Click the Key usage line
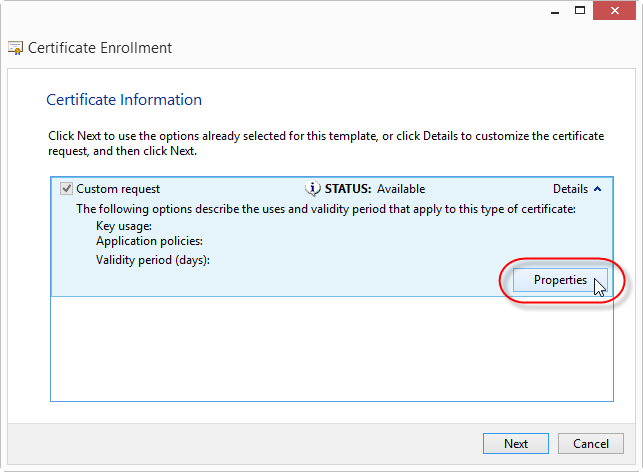The image size is (643, 472). coord(124,226)
